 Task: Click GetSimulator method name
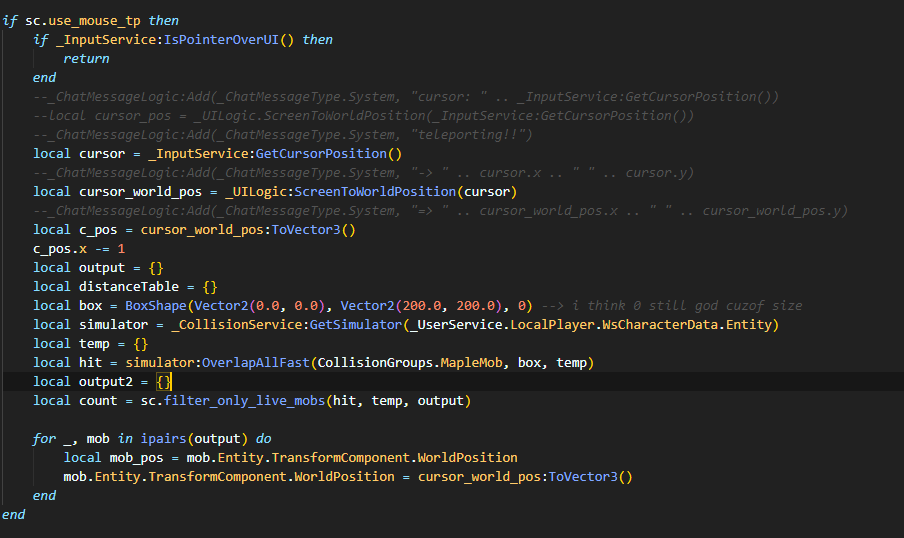(362, 325)
